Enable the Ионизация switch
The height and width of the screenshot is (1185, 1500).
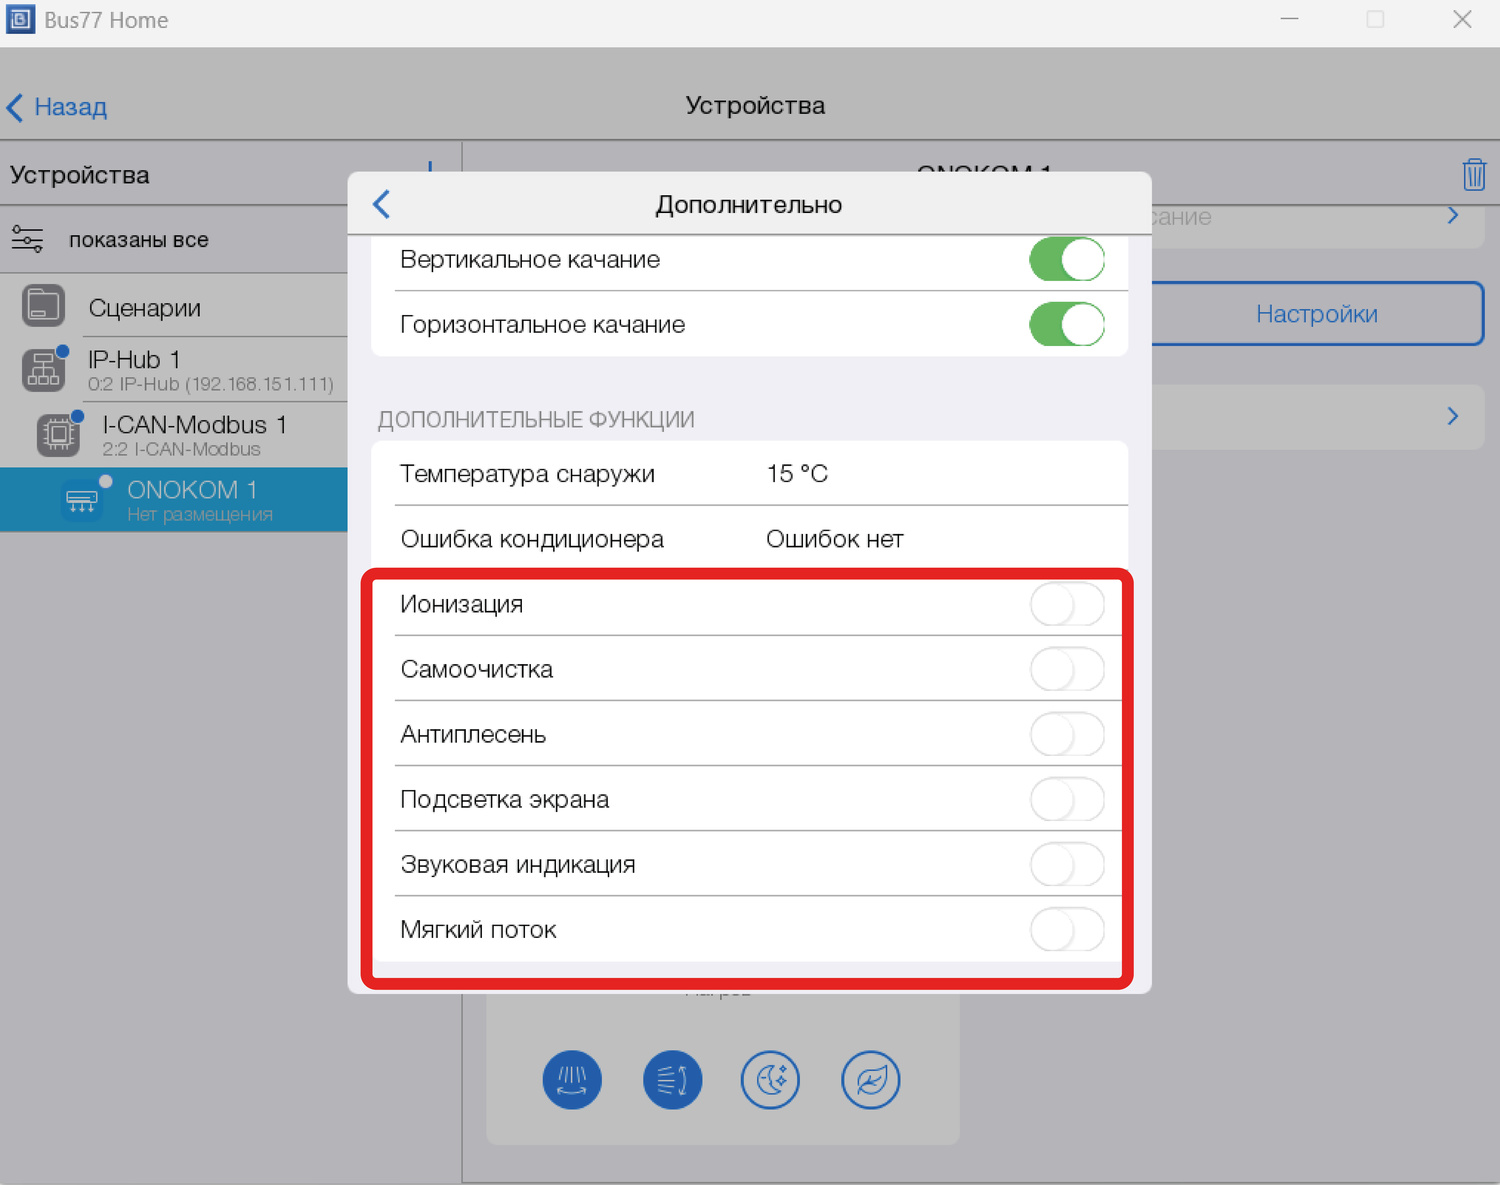pos(1066,605)
